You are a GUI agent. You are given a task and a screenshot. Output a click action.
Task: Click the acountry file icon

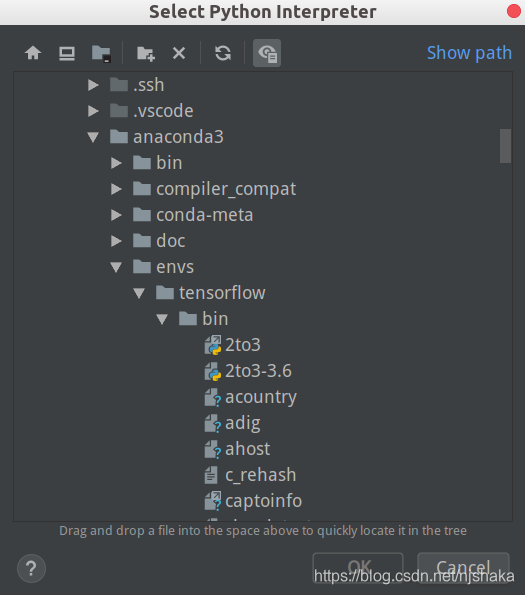[x=213, y=397]
